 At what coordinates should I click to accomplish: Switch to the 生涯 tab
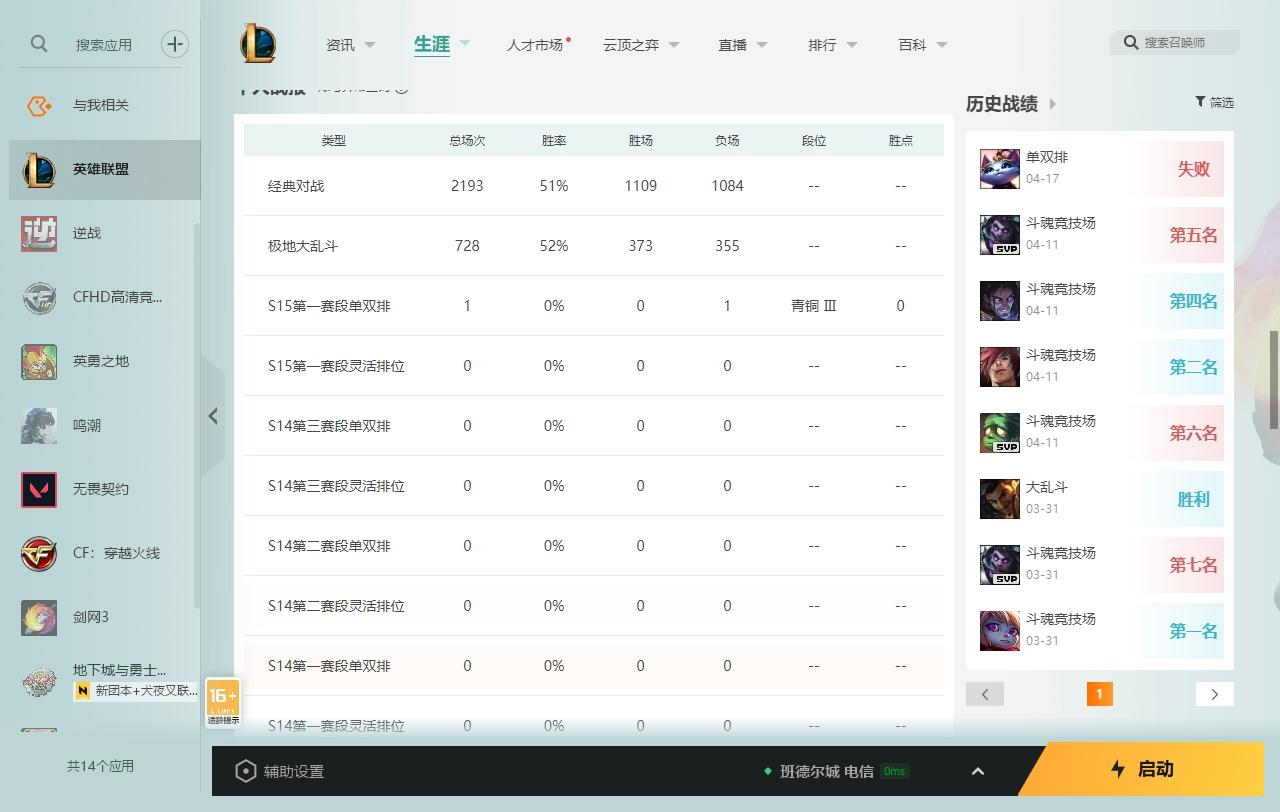[430, 44]
